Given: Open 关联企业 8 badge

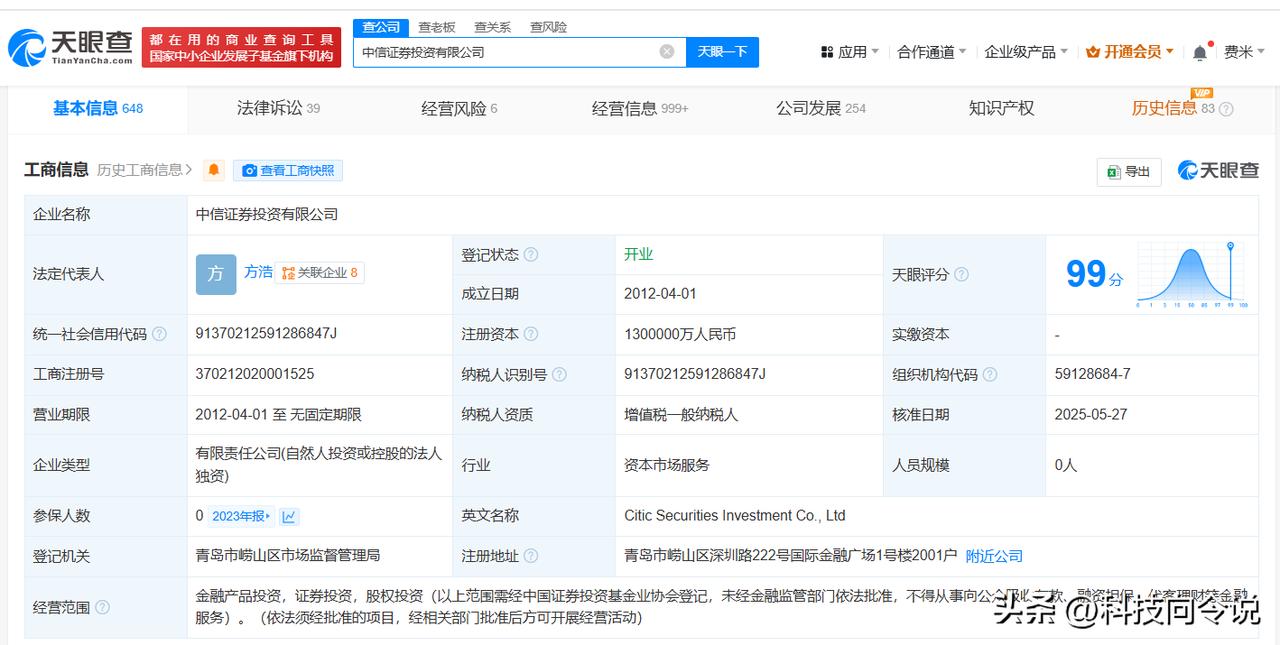Looking at the screenshot, I should (x=320, y=272).
